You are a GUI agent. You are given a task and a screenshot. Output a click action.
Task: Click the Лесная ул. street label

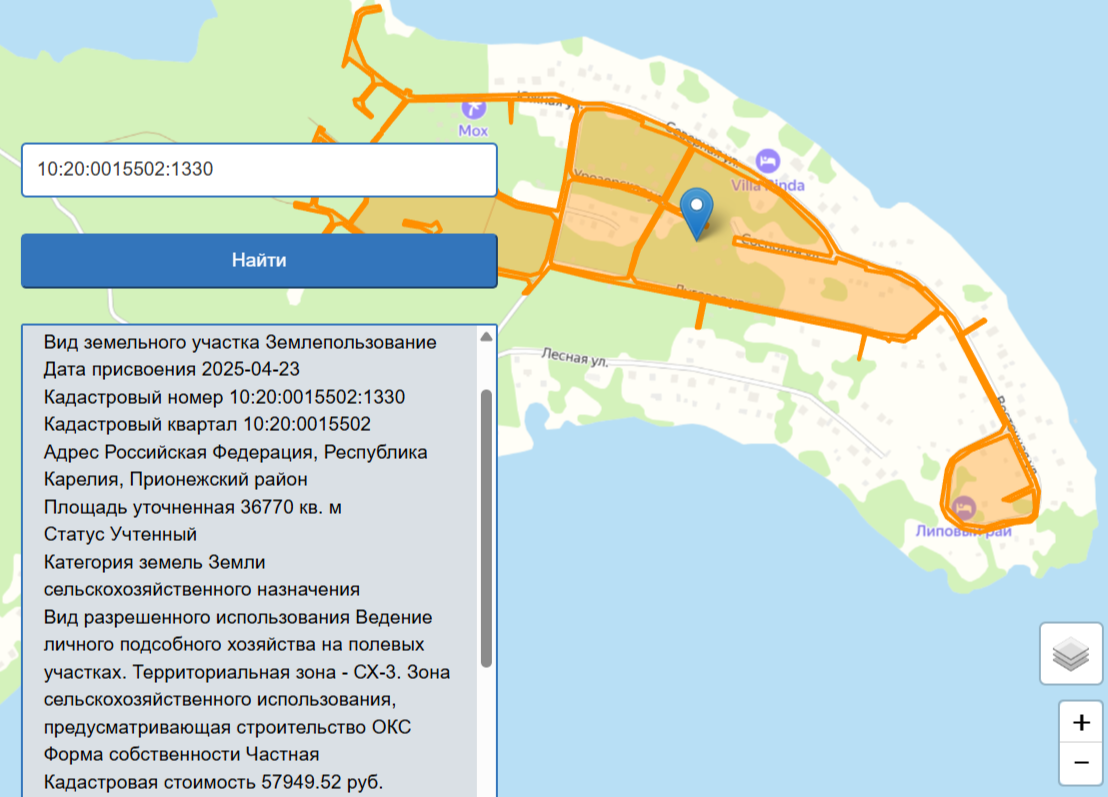click(x=574, y=355)
